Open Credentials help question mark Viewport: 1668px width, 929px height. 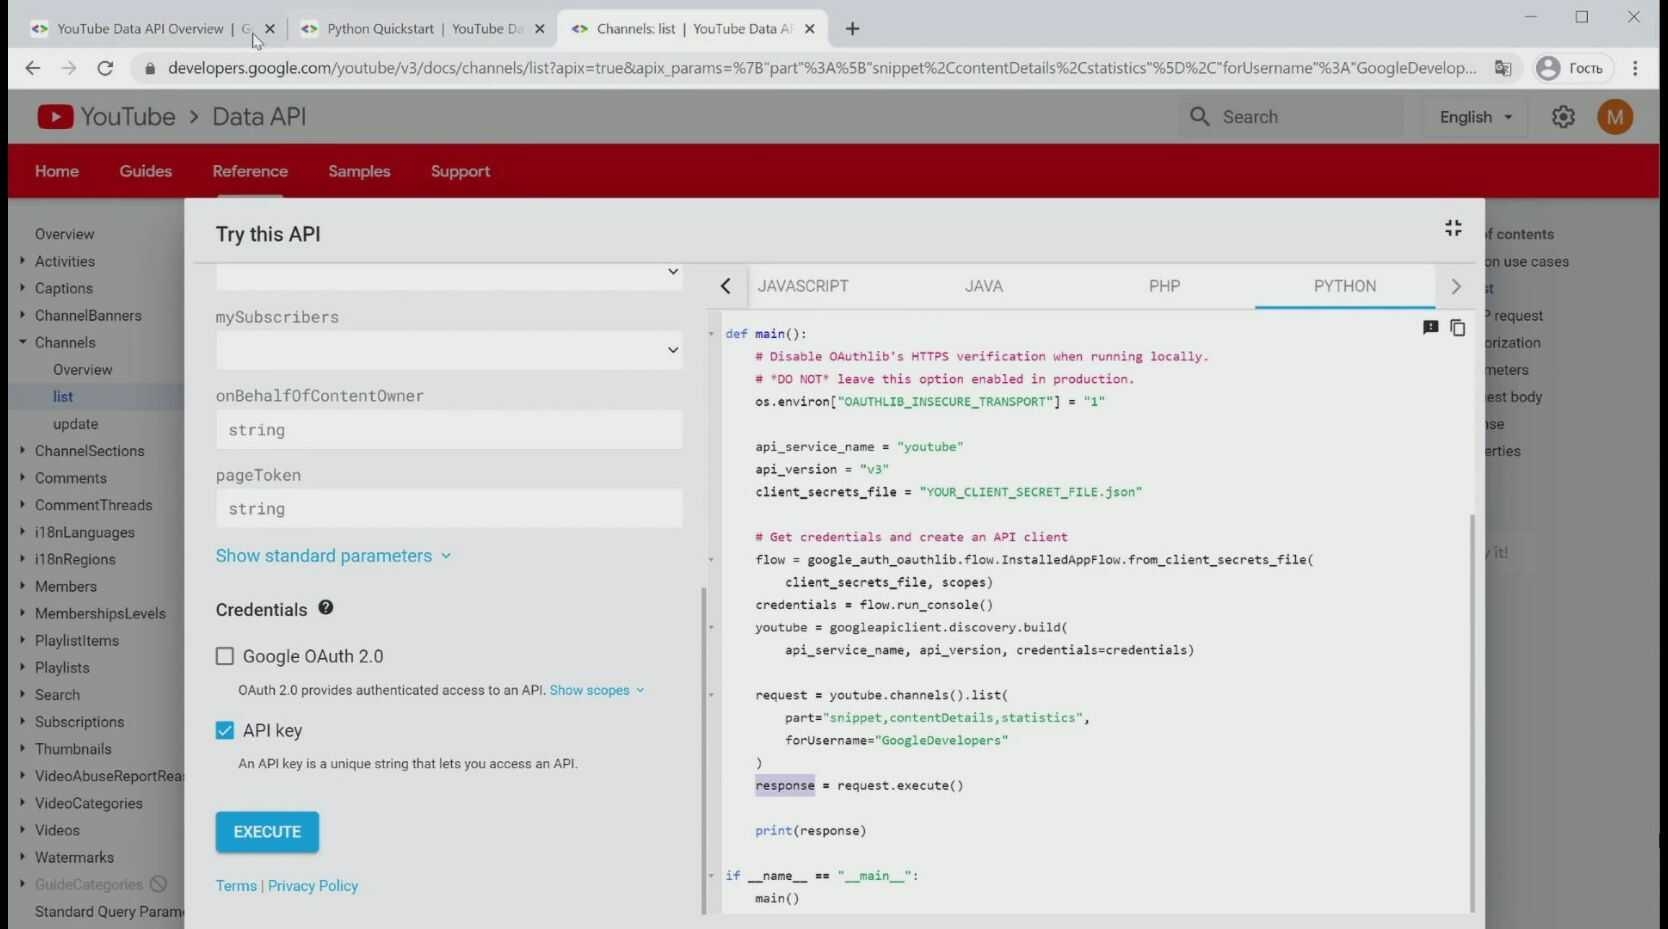(326, 608)
